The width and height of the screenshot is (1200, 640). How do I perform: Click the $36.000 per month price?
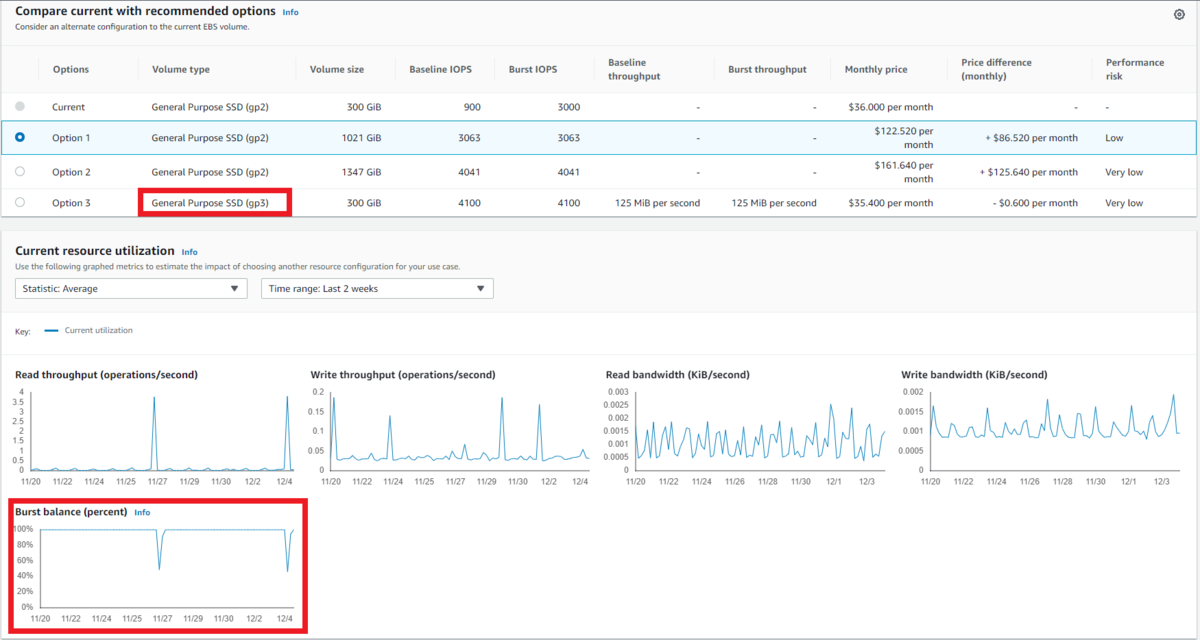pos(890,106)
